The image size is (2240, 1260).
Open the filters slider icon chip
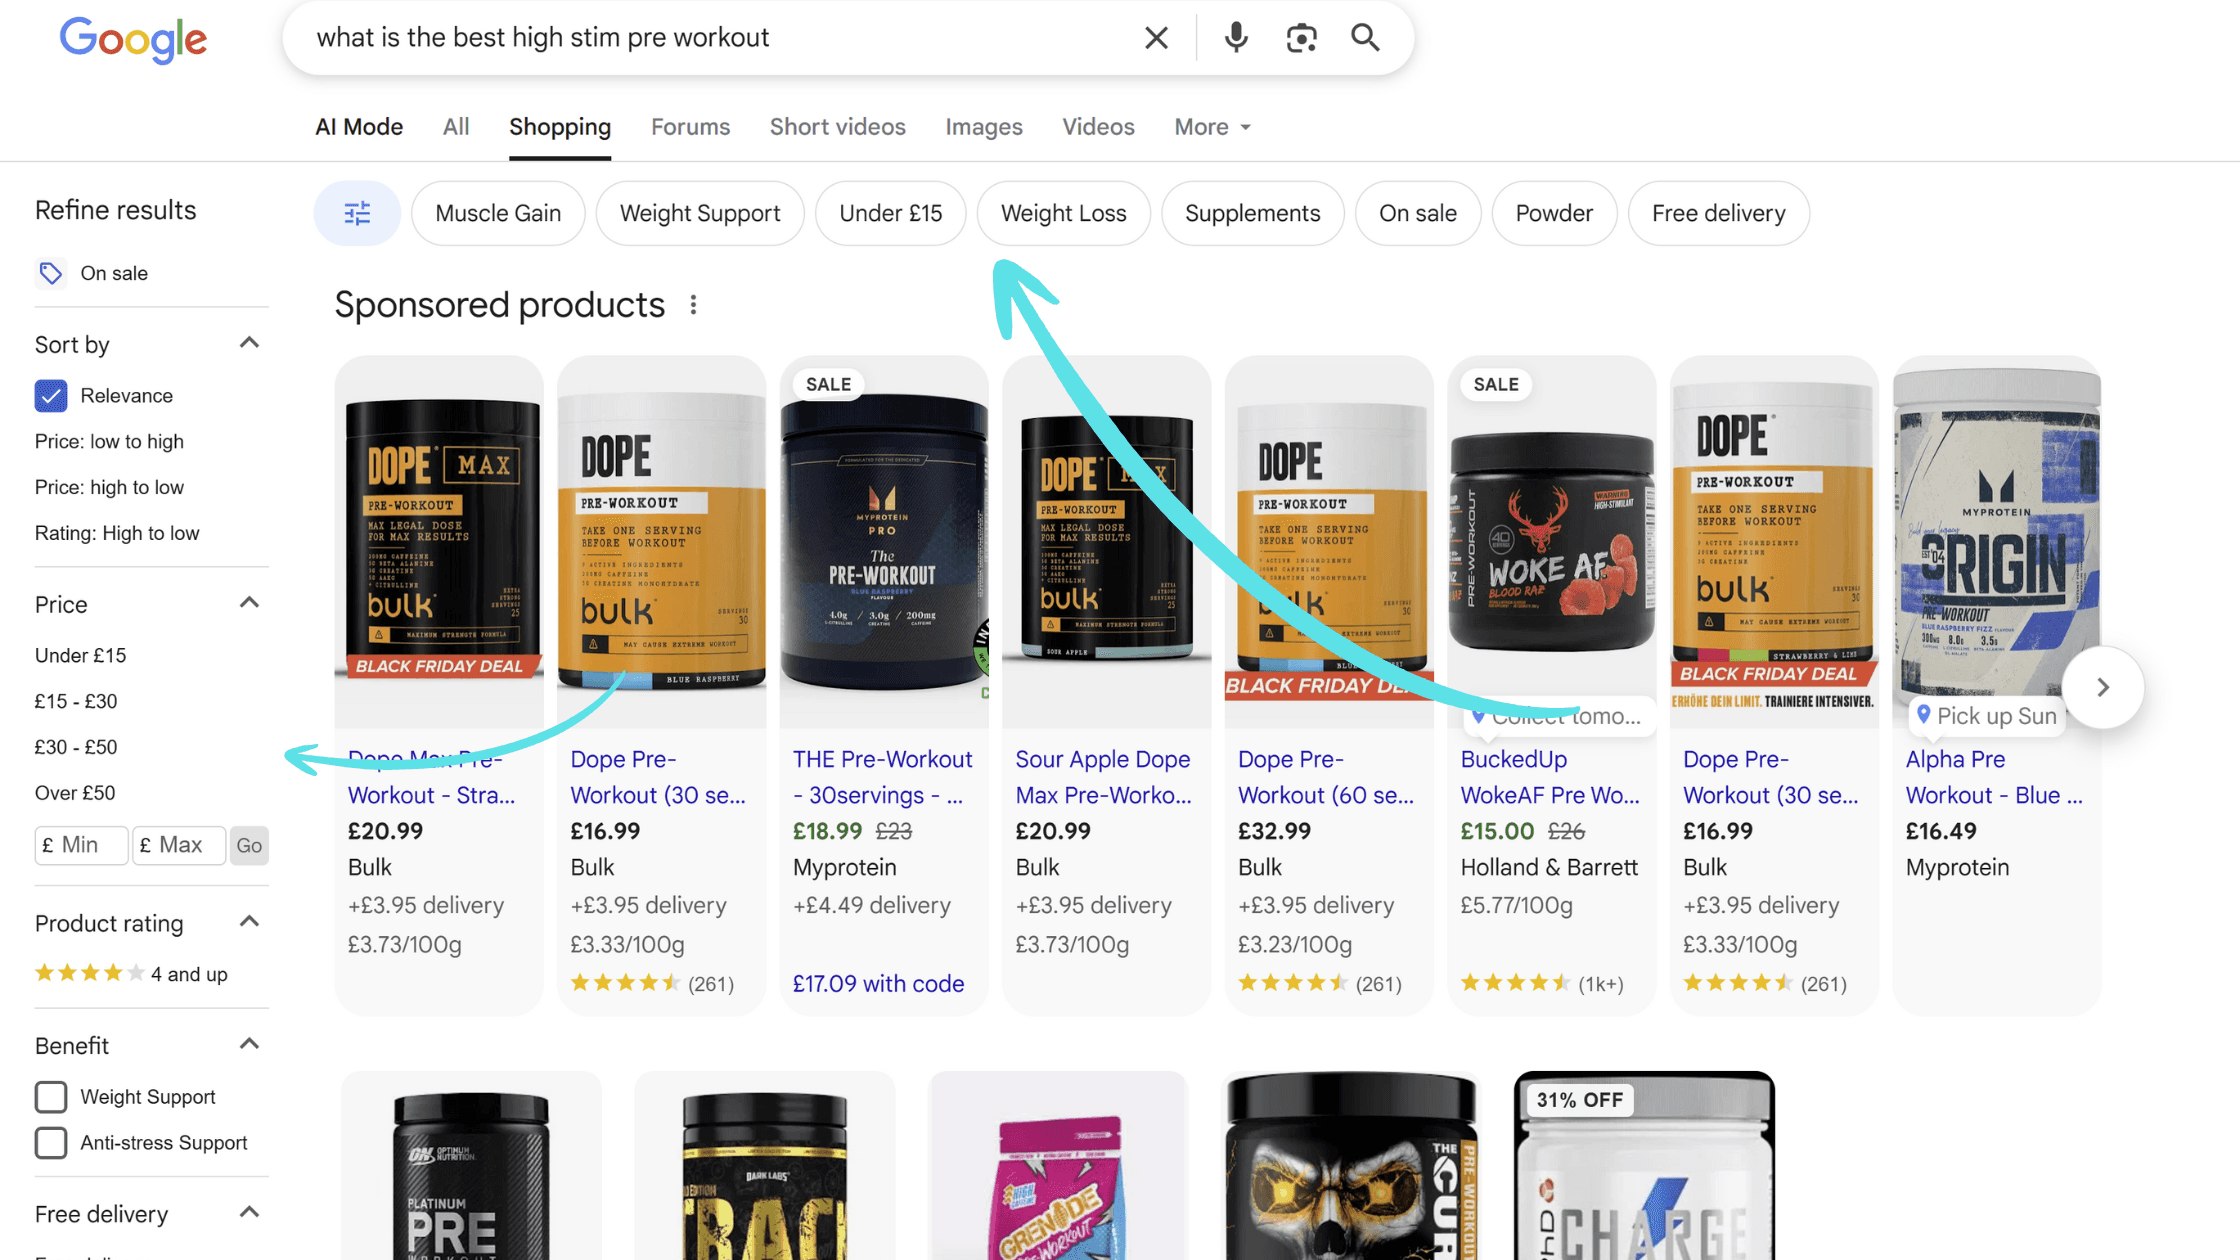coord(357,213)
